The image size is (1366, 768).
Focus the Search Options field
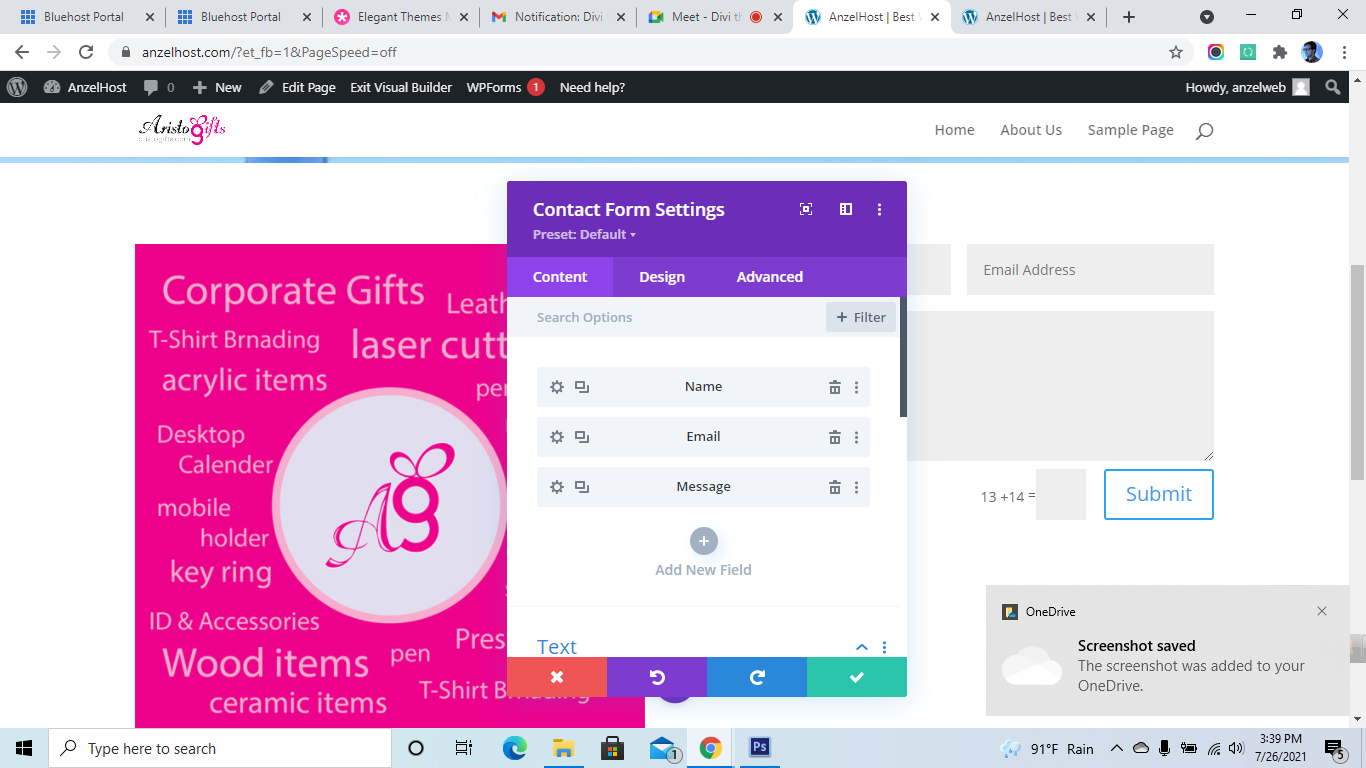(675, 317)
